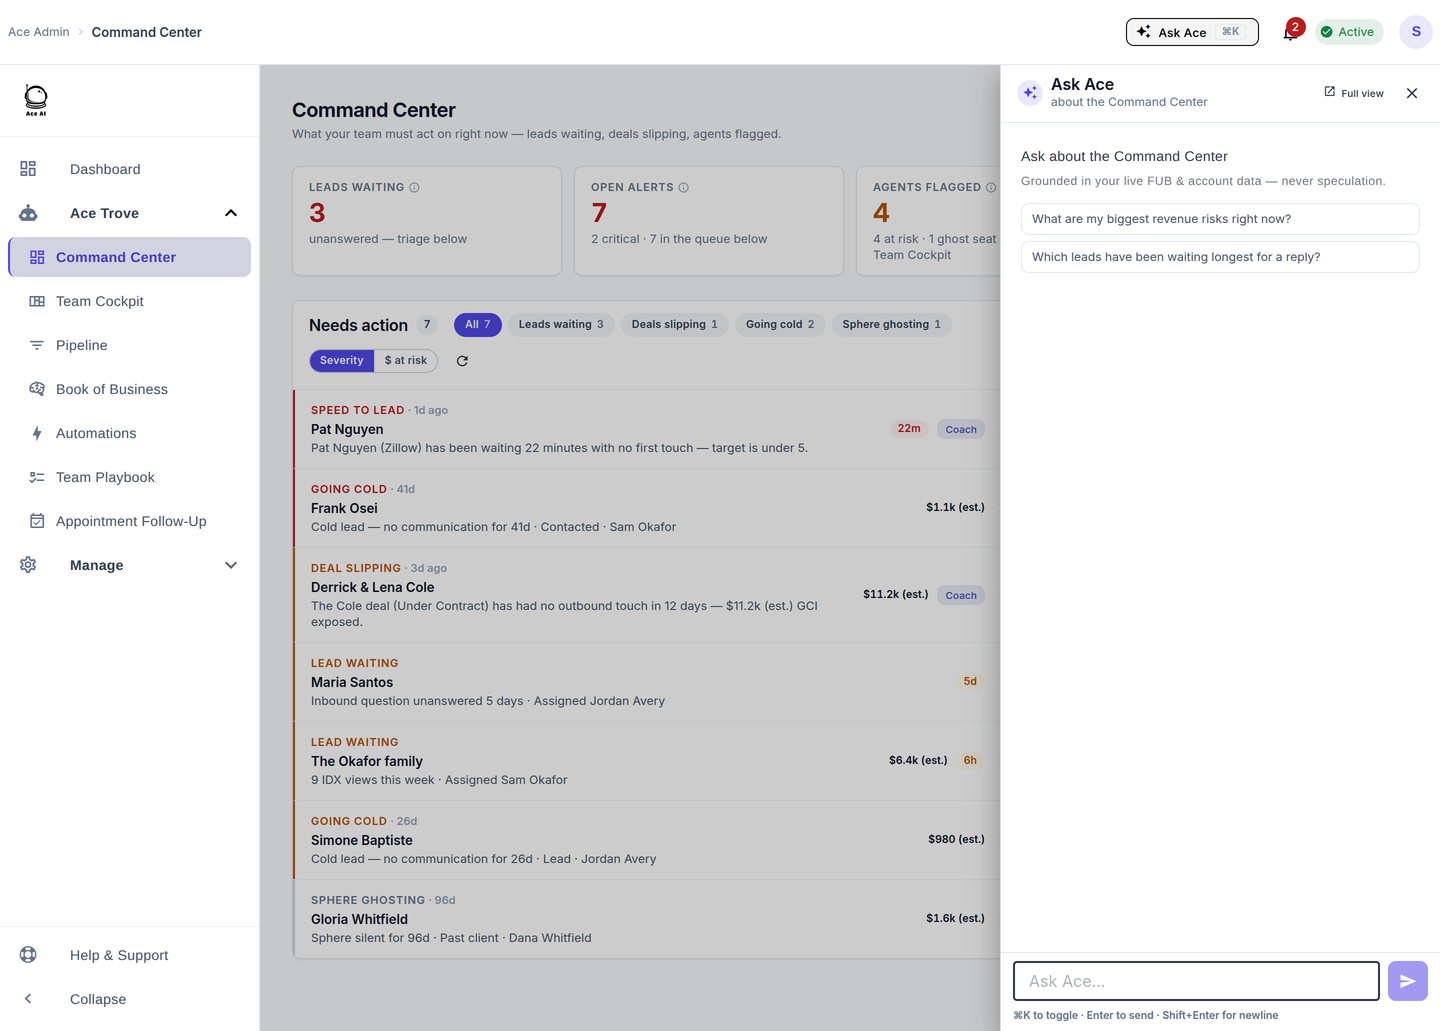This screenshot has width=1440, height=1031.
Task: Open Ask Ace in Full view
Action: click(1354, 93)
